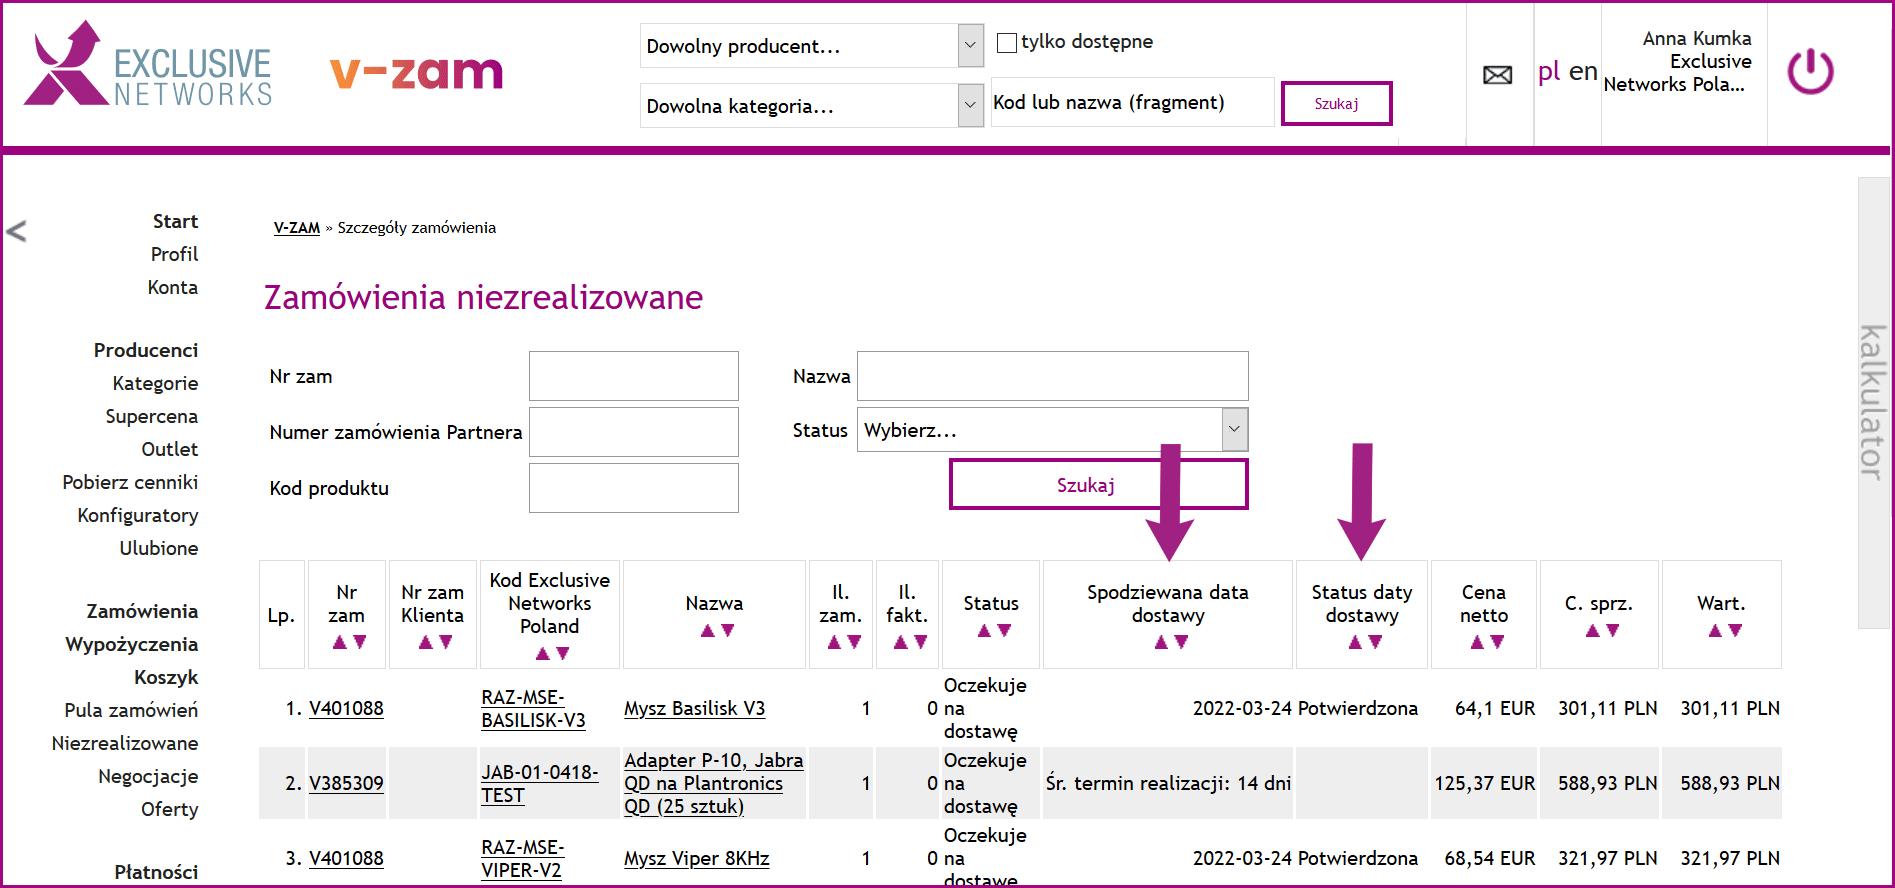This screenshot has height=888, width=1895.
Task: Sort Status column ascending
Action: [x=984, y=631]
